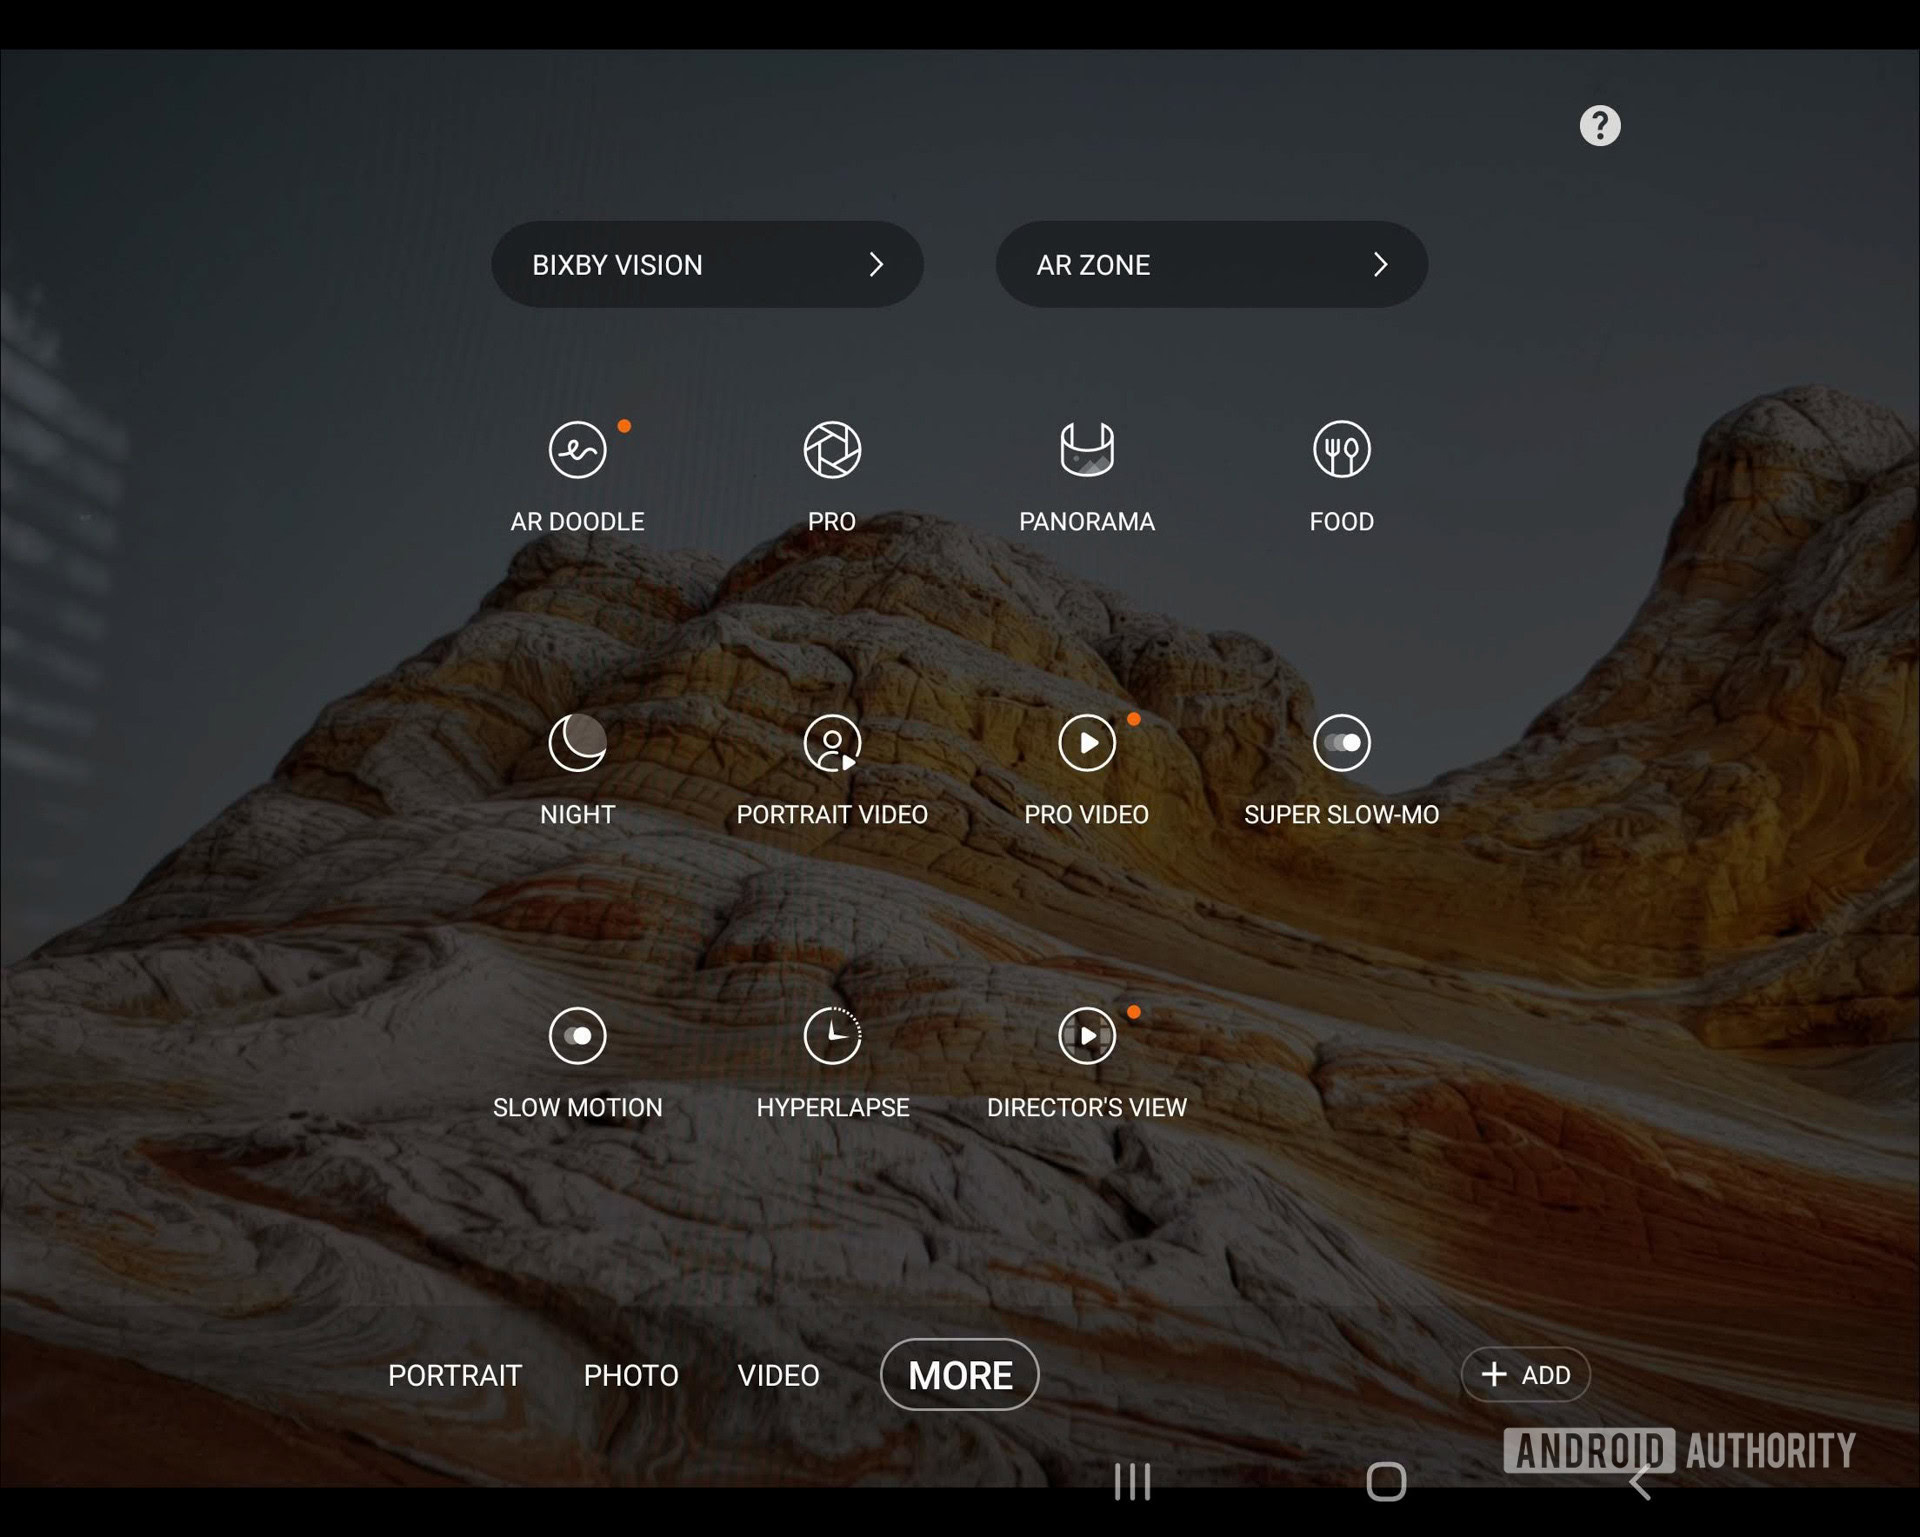The image size is (1920, 1537).
Task: Select Slow Motion mode
Action: [x=577, y=1036]
